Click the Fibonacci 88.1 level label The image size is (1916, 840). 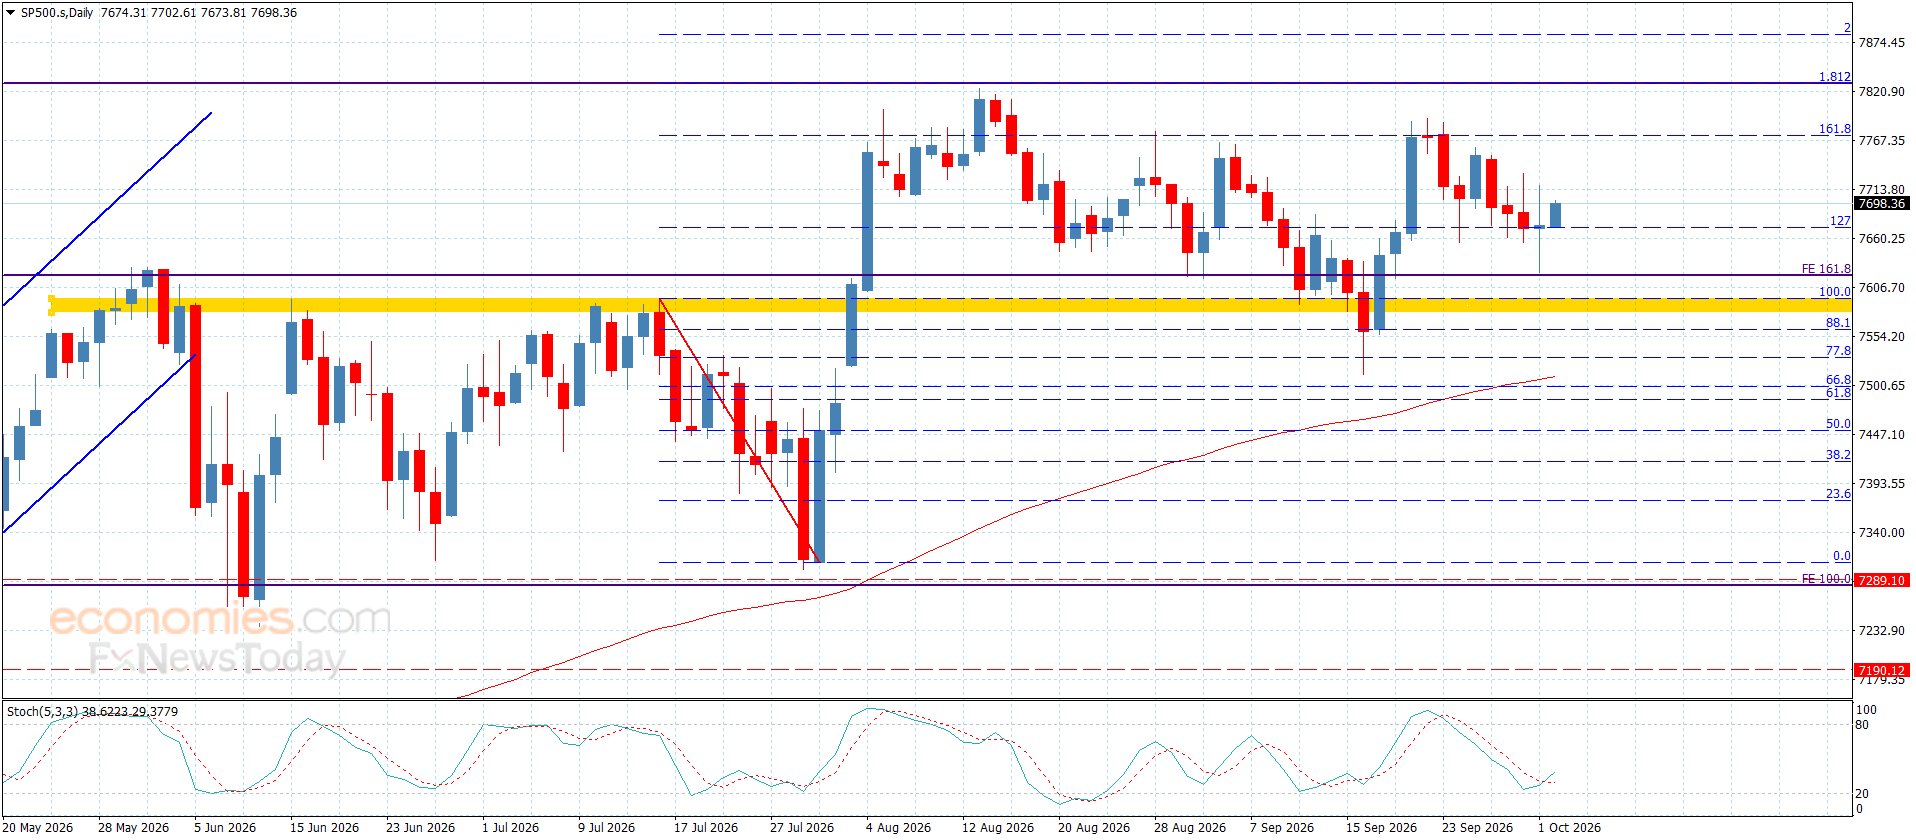[1838, 322]
